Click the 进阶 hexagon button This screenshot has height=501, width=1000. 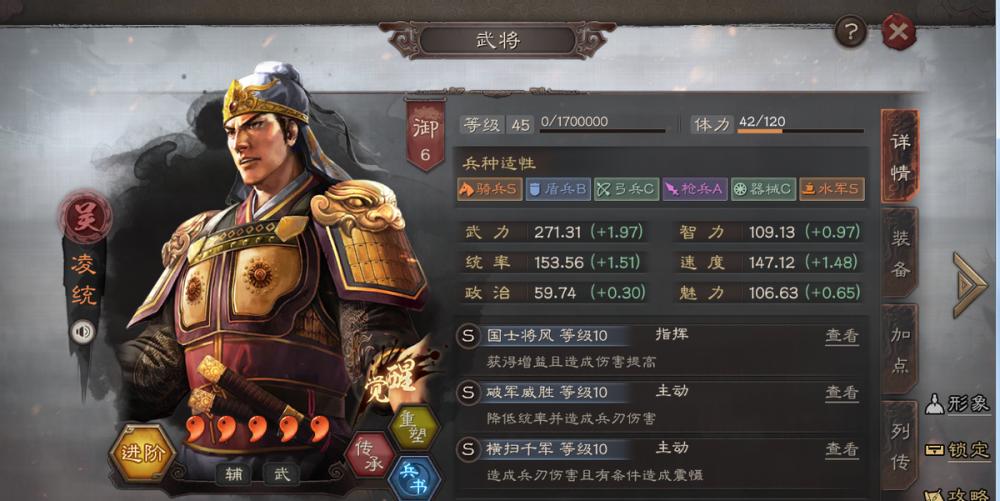coord(143,454)
